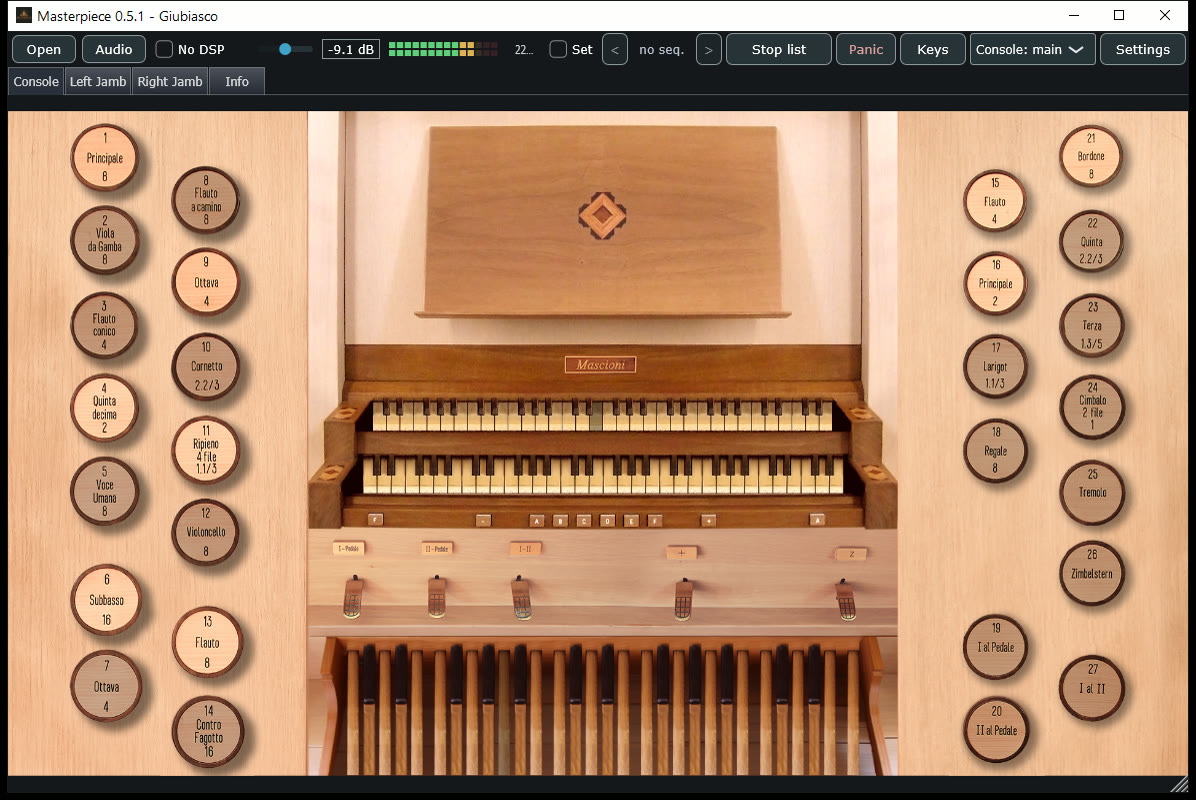This screenshot has height=800, width=1196.
Task: Hit the Panic button
Action: (866, 50)
